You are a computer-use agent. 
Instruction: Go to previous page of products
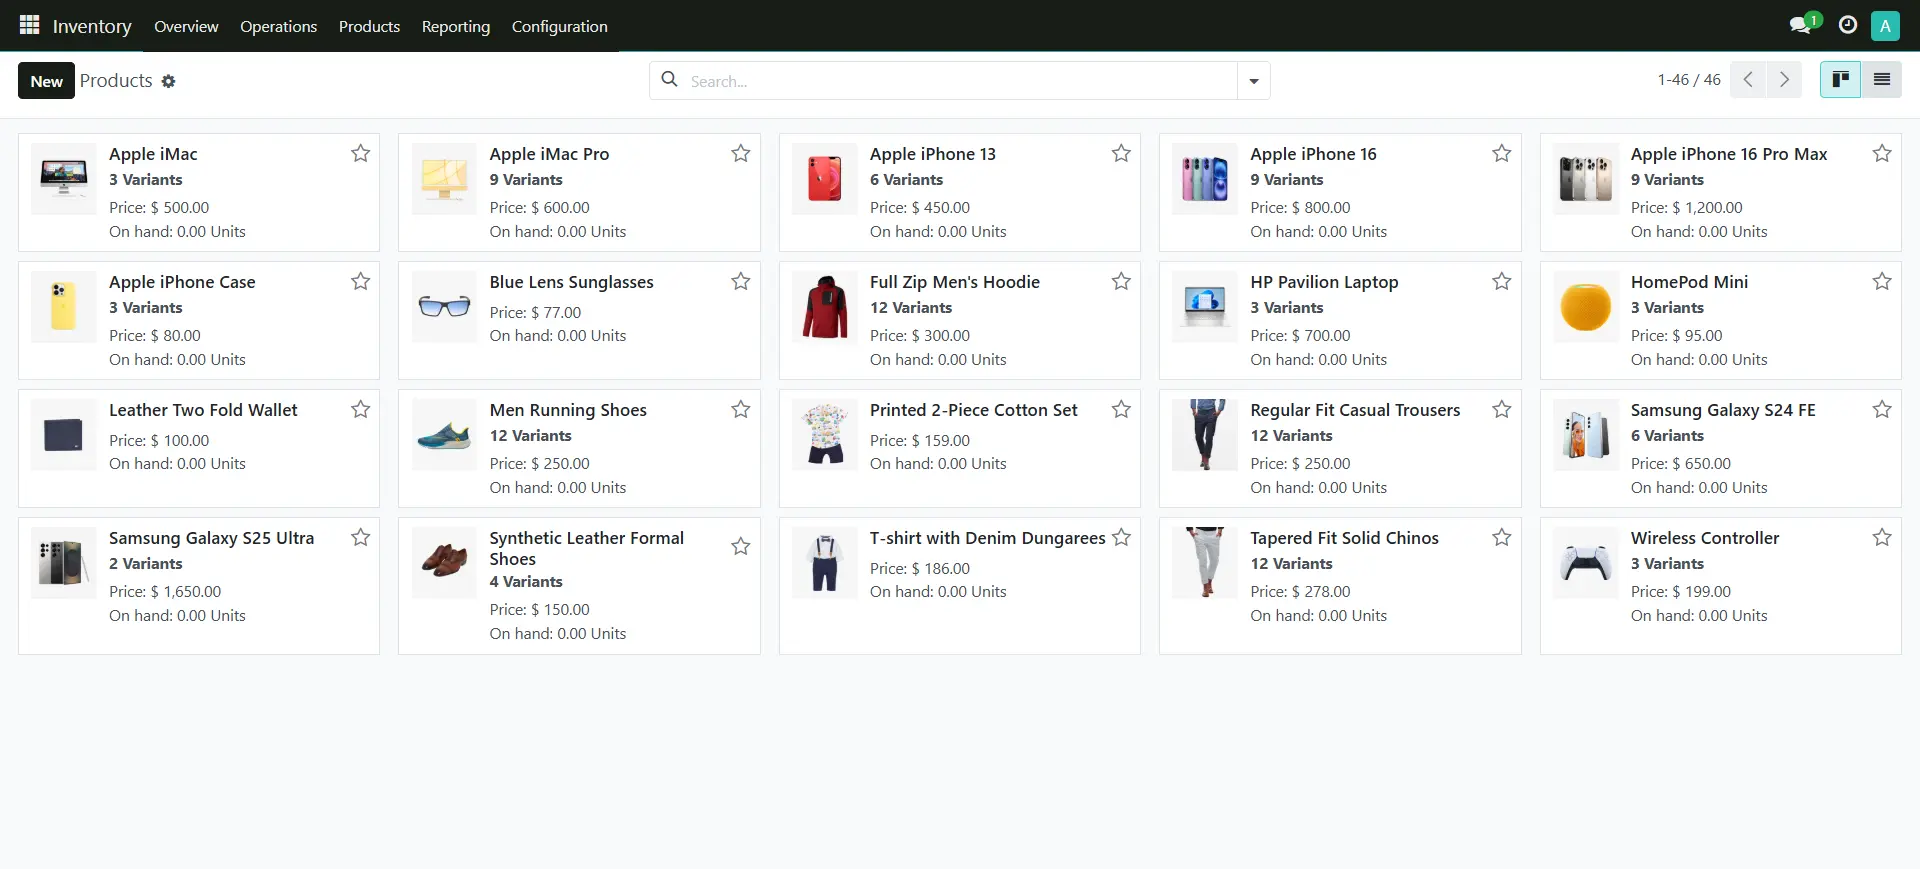point(1748,80)
